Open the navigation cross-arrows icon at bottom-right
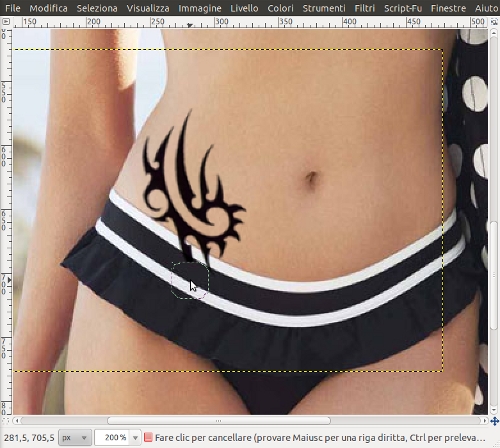Screen dimensions: 500x448 pyautogui.click(x=494, y=421)
